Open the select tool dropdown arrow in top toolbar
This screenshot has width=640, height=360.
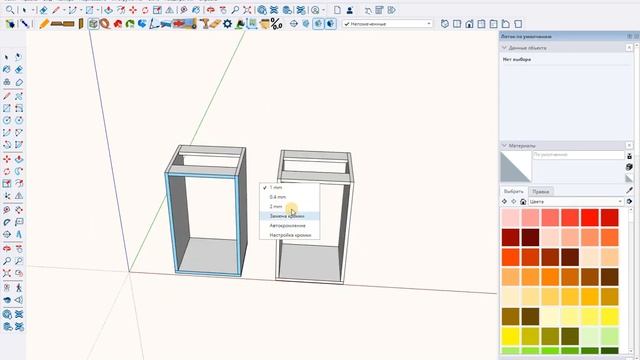click(32, 10)
